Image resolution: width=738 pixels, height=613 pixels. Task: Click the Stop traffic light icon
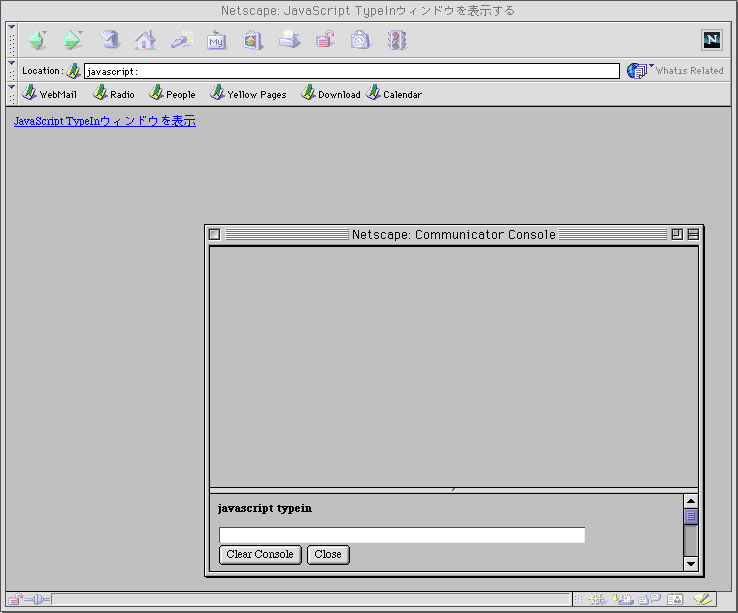[x=397, y=40]
